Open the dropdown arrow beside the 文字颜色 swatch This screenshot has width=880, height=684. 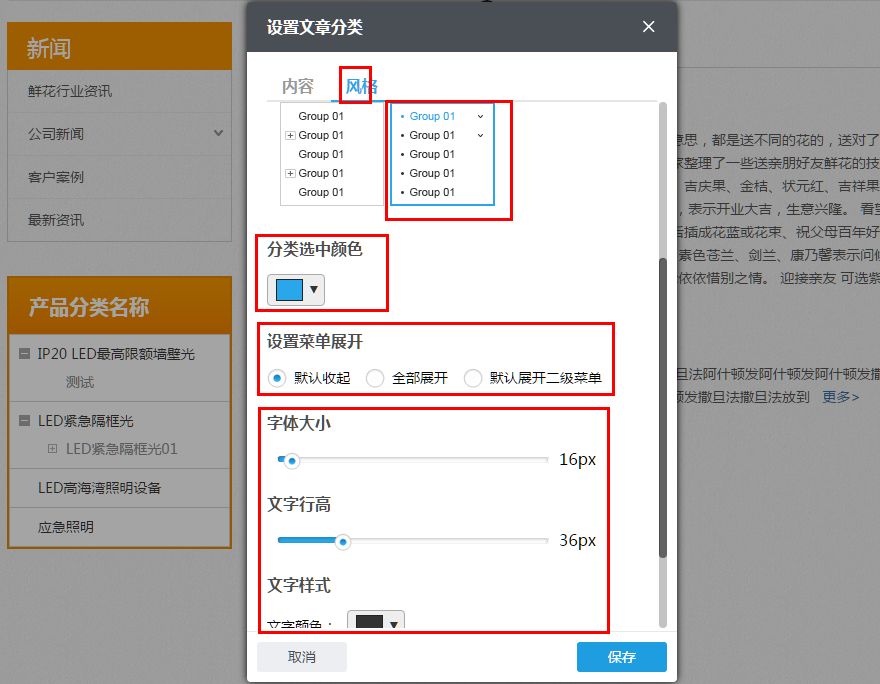click(392, 621)
